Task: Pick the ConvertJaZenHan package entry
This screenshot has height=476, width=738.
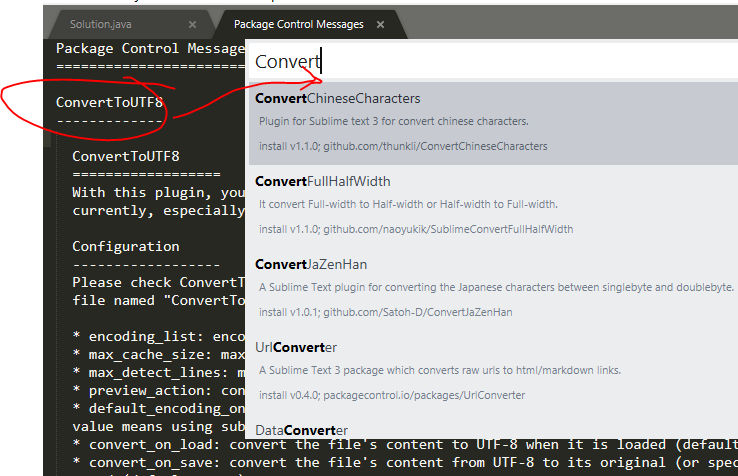Action: point(493,289)
